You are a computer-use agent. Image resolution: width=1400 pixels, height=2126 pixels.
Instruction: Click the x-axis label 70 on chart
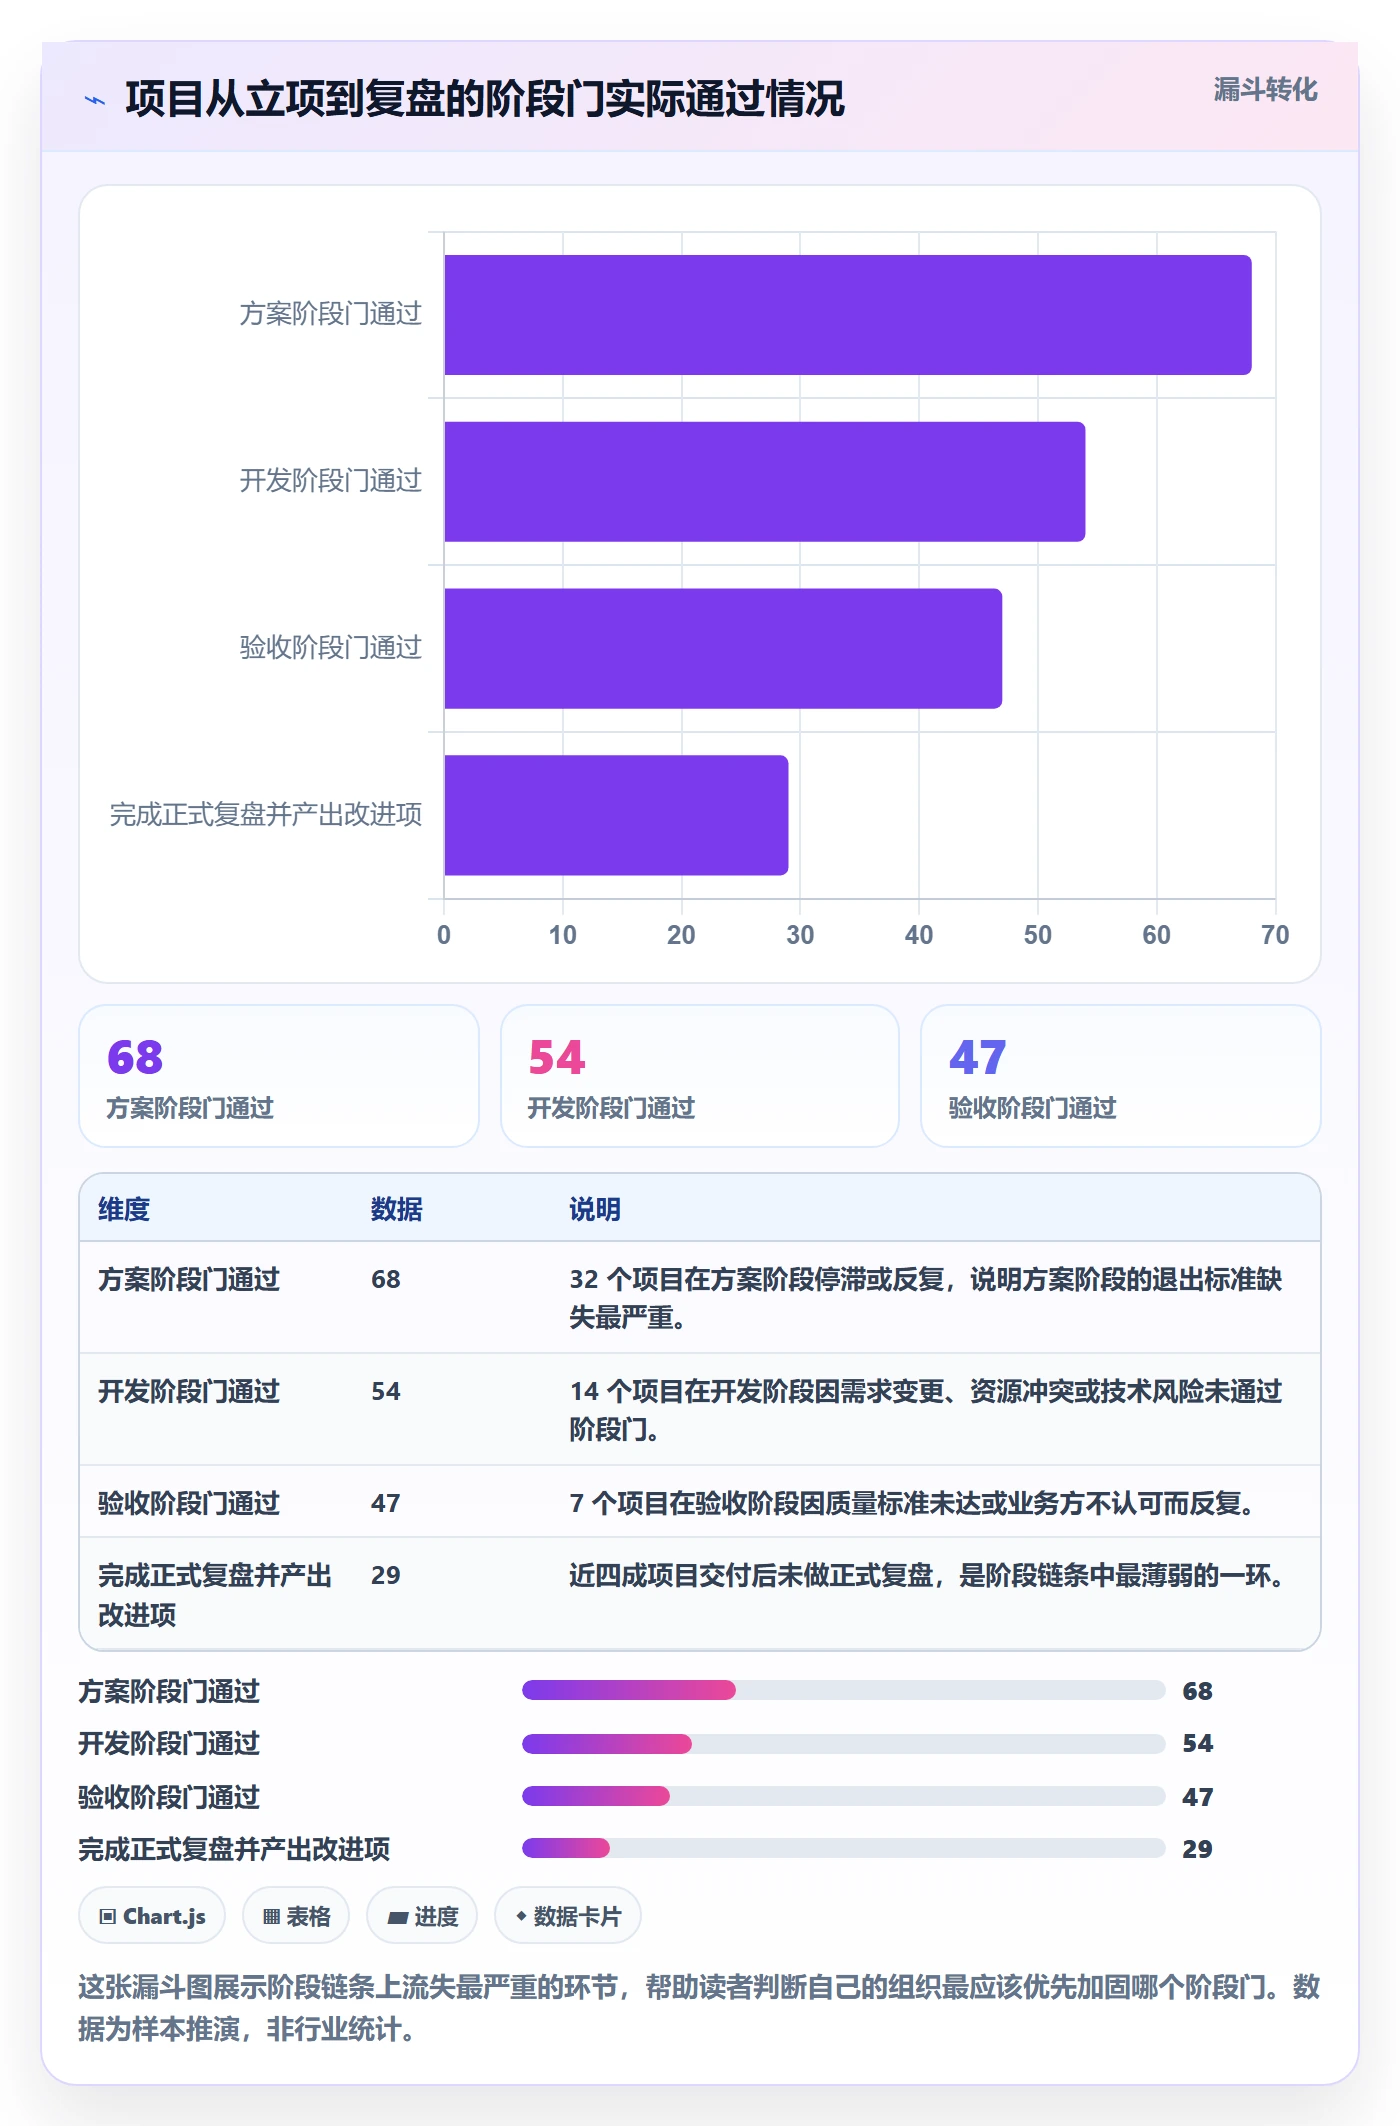pos(1275,935)
